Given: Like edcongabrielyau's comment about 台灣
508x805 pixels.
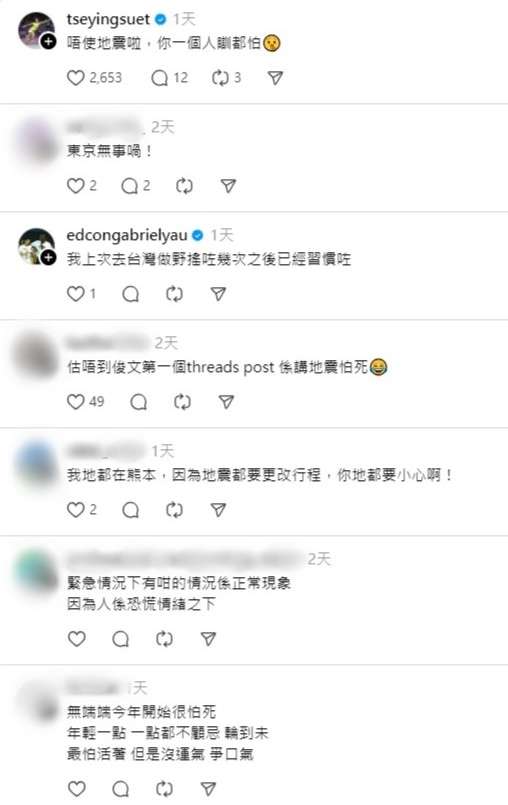Looking at the screenshot, I should [x=76, y=294].
